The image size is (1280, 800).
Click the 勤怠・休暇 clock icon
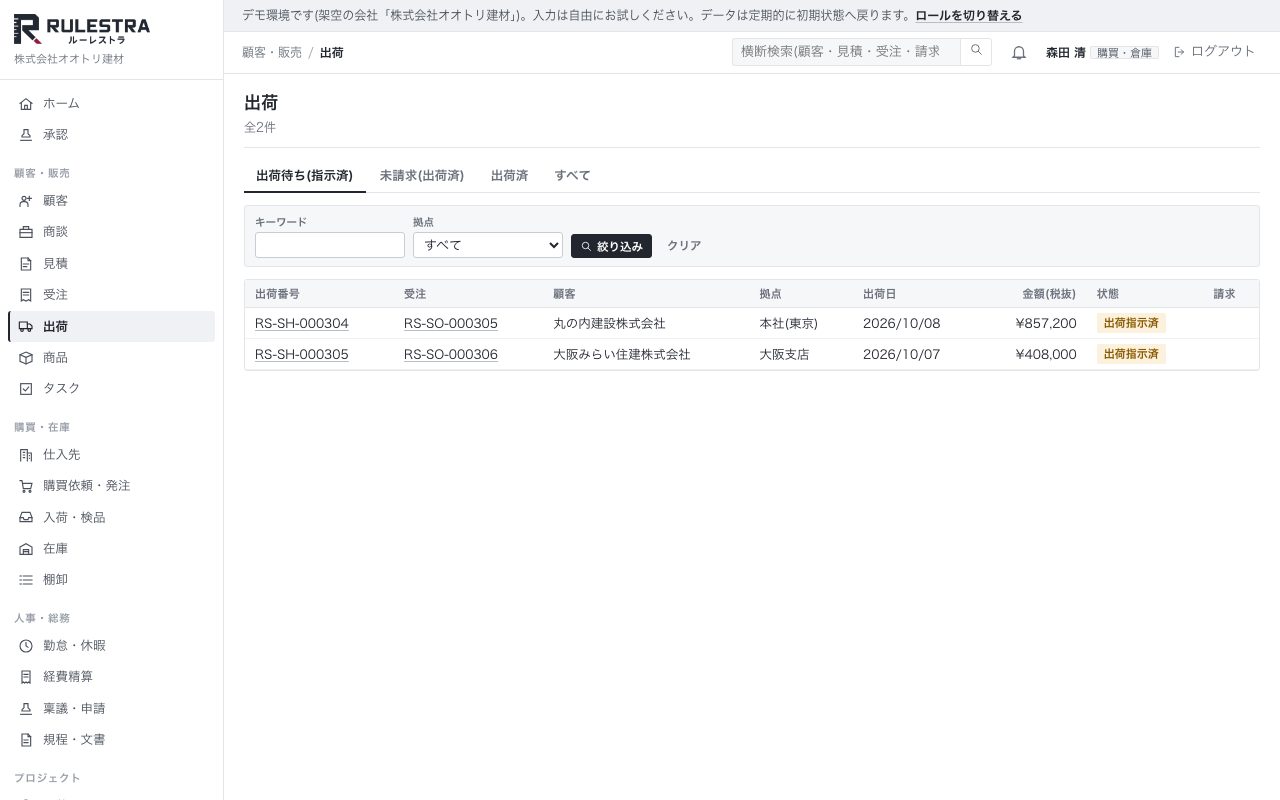tap(26, 646)
